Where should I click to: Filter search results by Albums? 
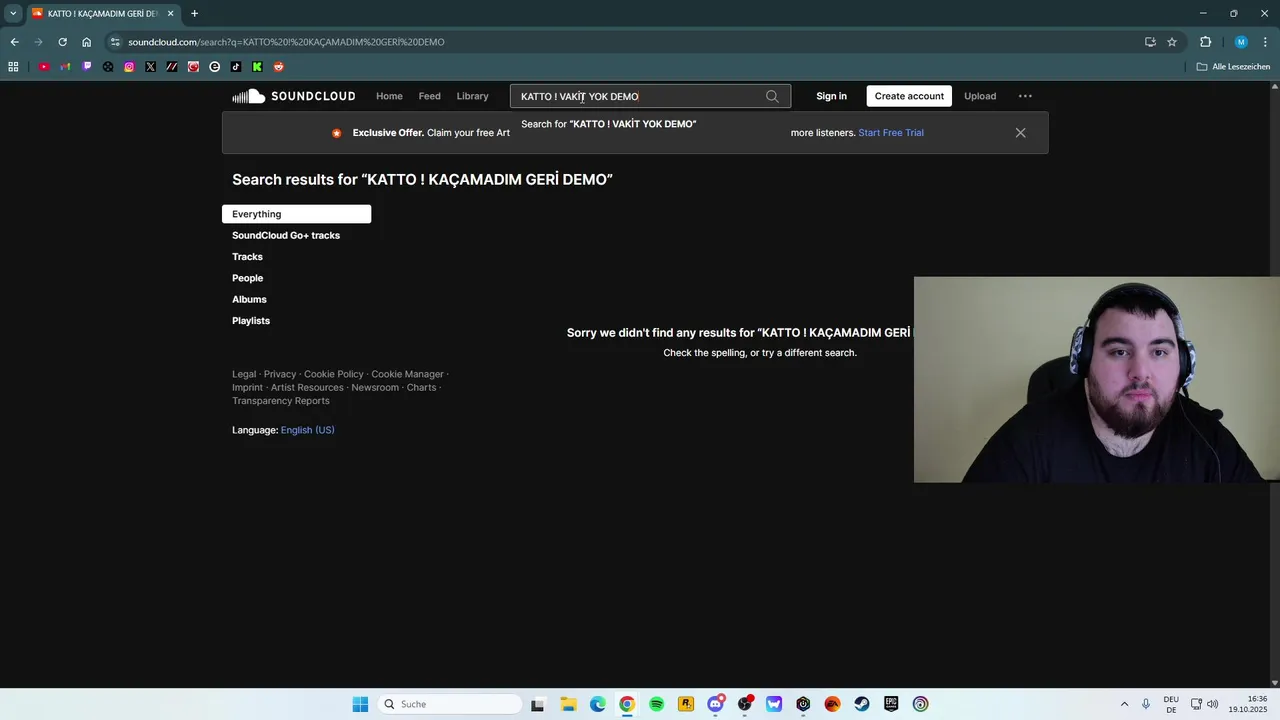[249, 299]
